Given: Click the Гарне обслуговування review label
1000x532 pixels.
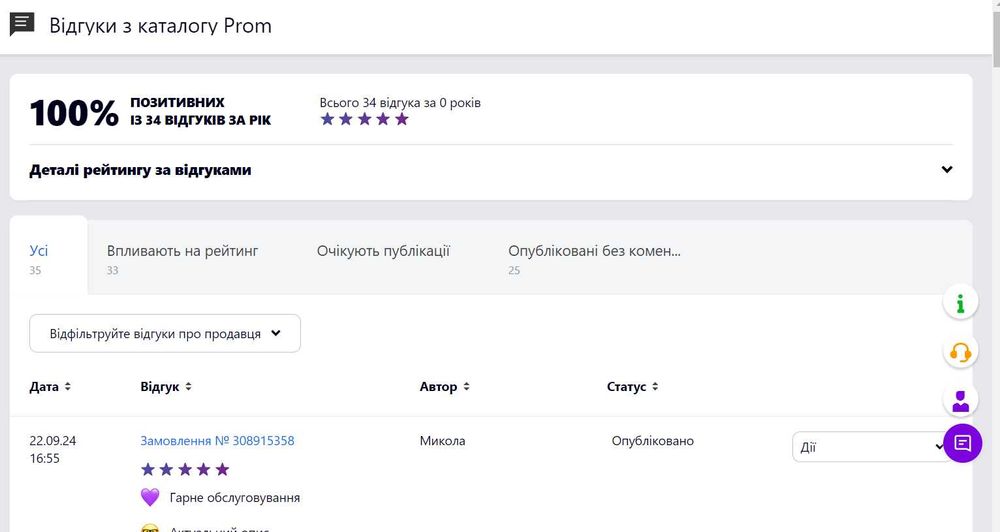Looking at the screenshot, I should tap(235, 498).
